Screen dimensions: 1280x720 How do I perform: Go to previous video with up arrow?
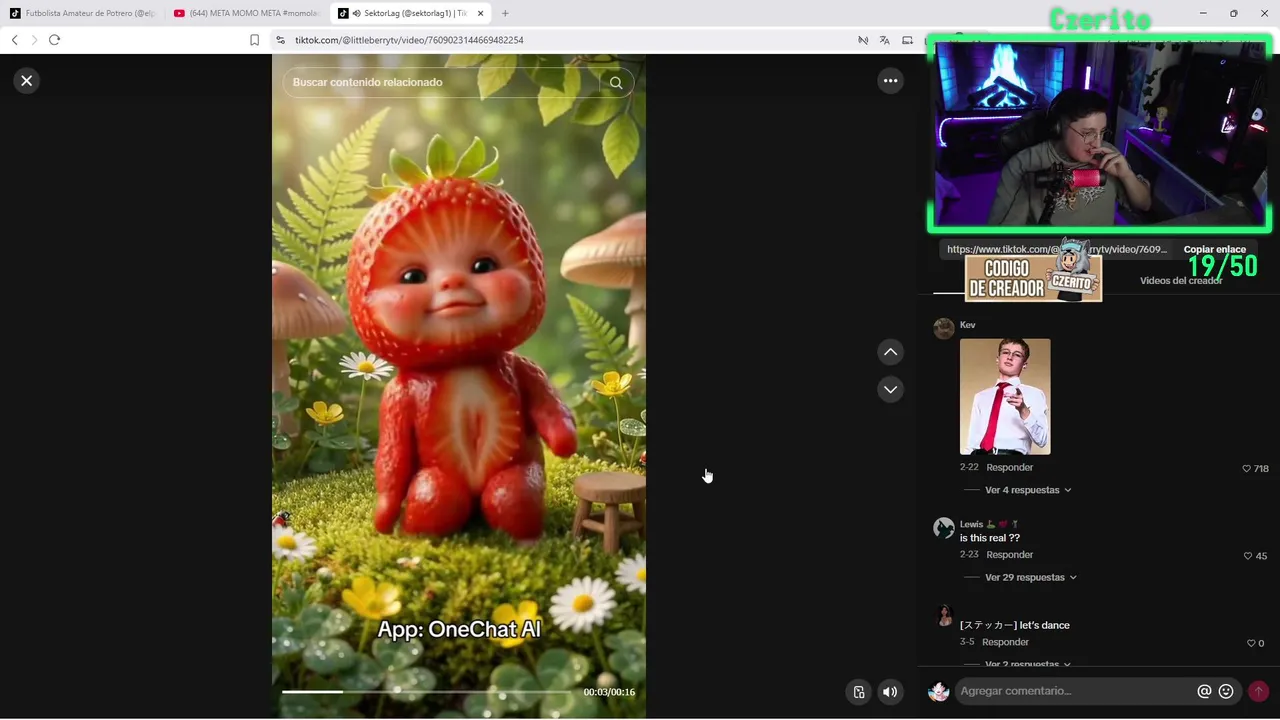890,352
